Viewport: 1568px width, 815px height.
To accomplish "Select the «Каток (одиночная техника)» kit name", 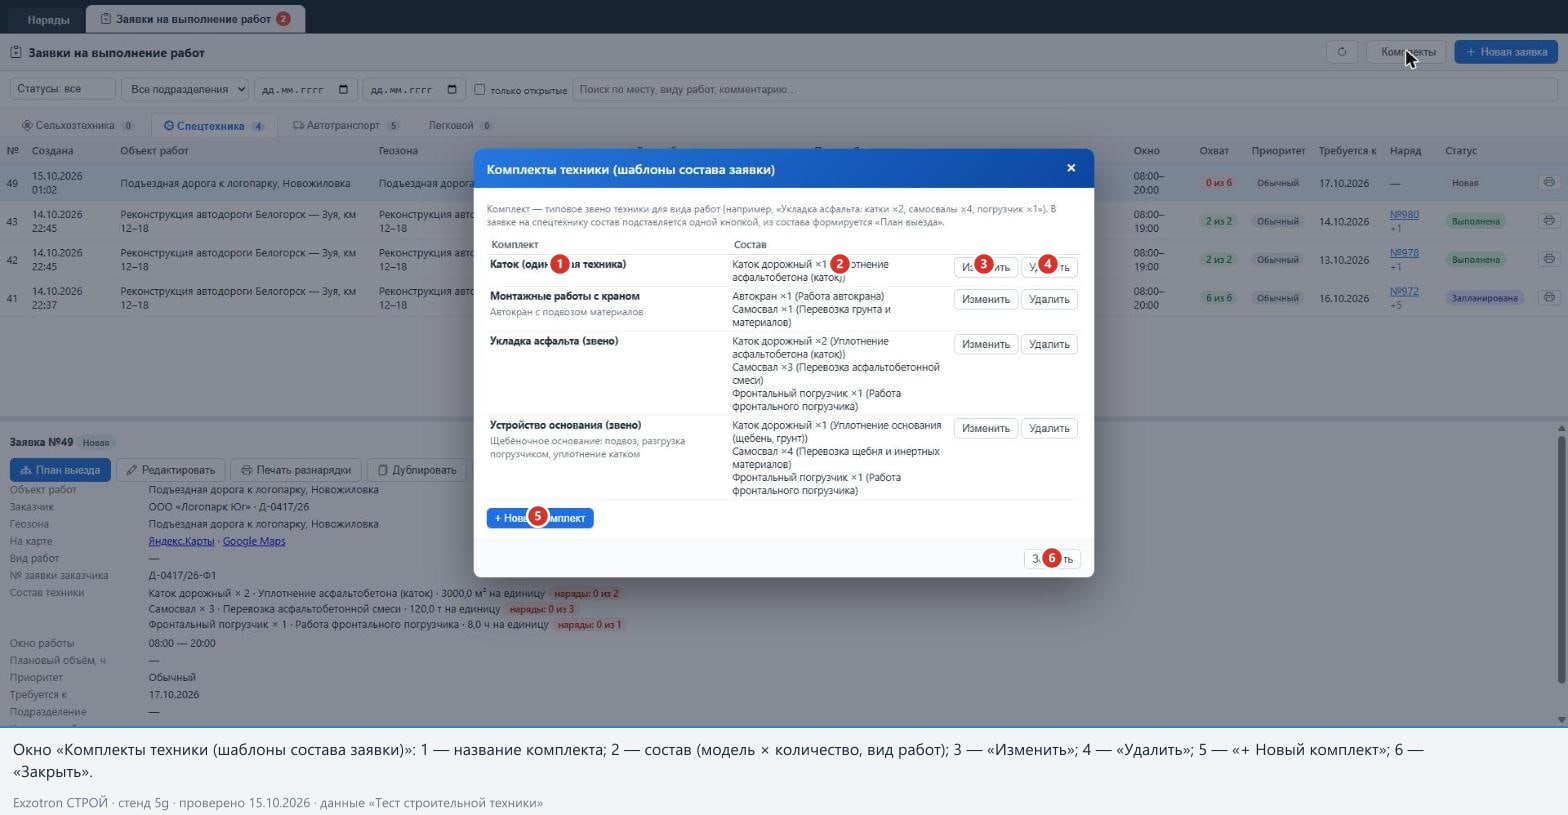I will pyautogui.click(x=558, y=264).
